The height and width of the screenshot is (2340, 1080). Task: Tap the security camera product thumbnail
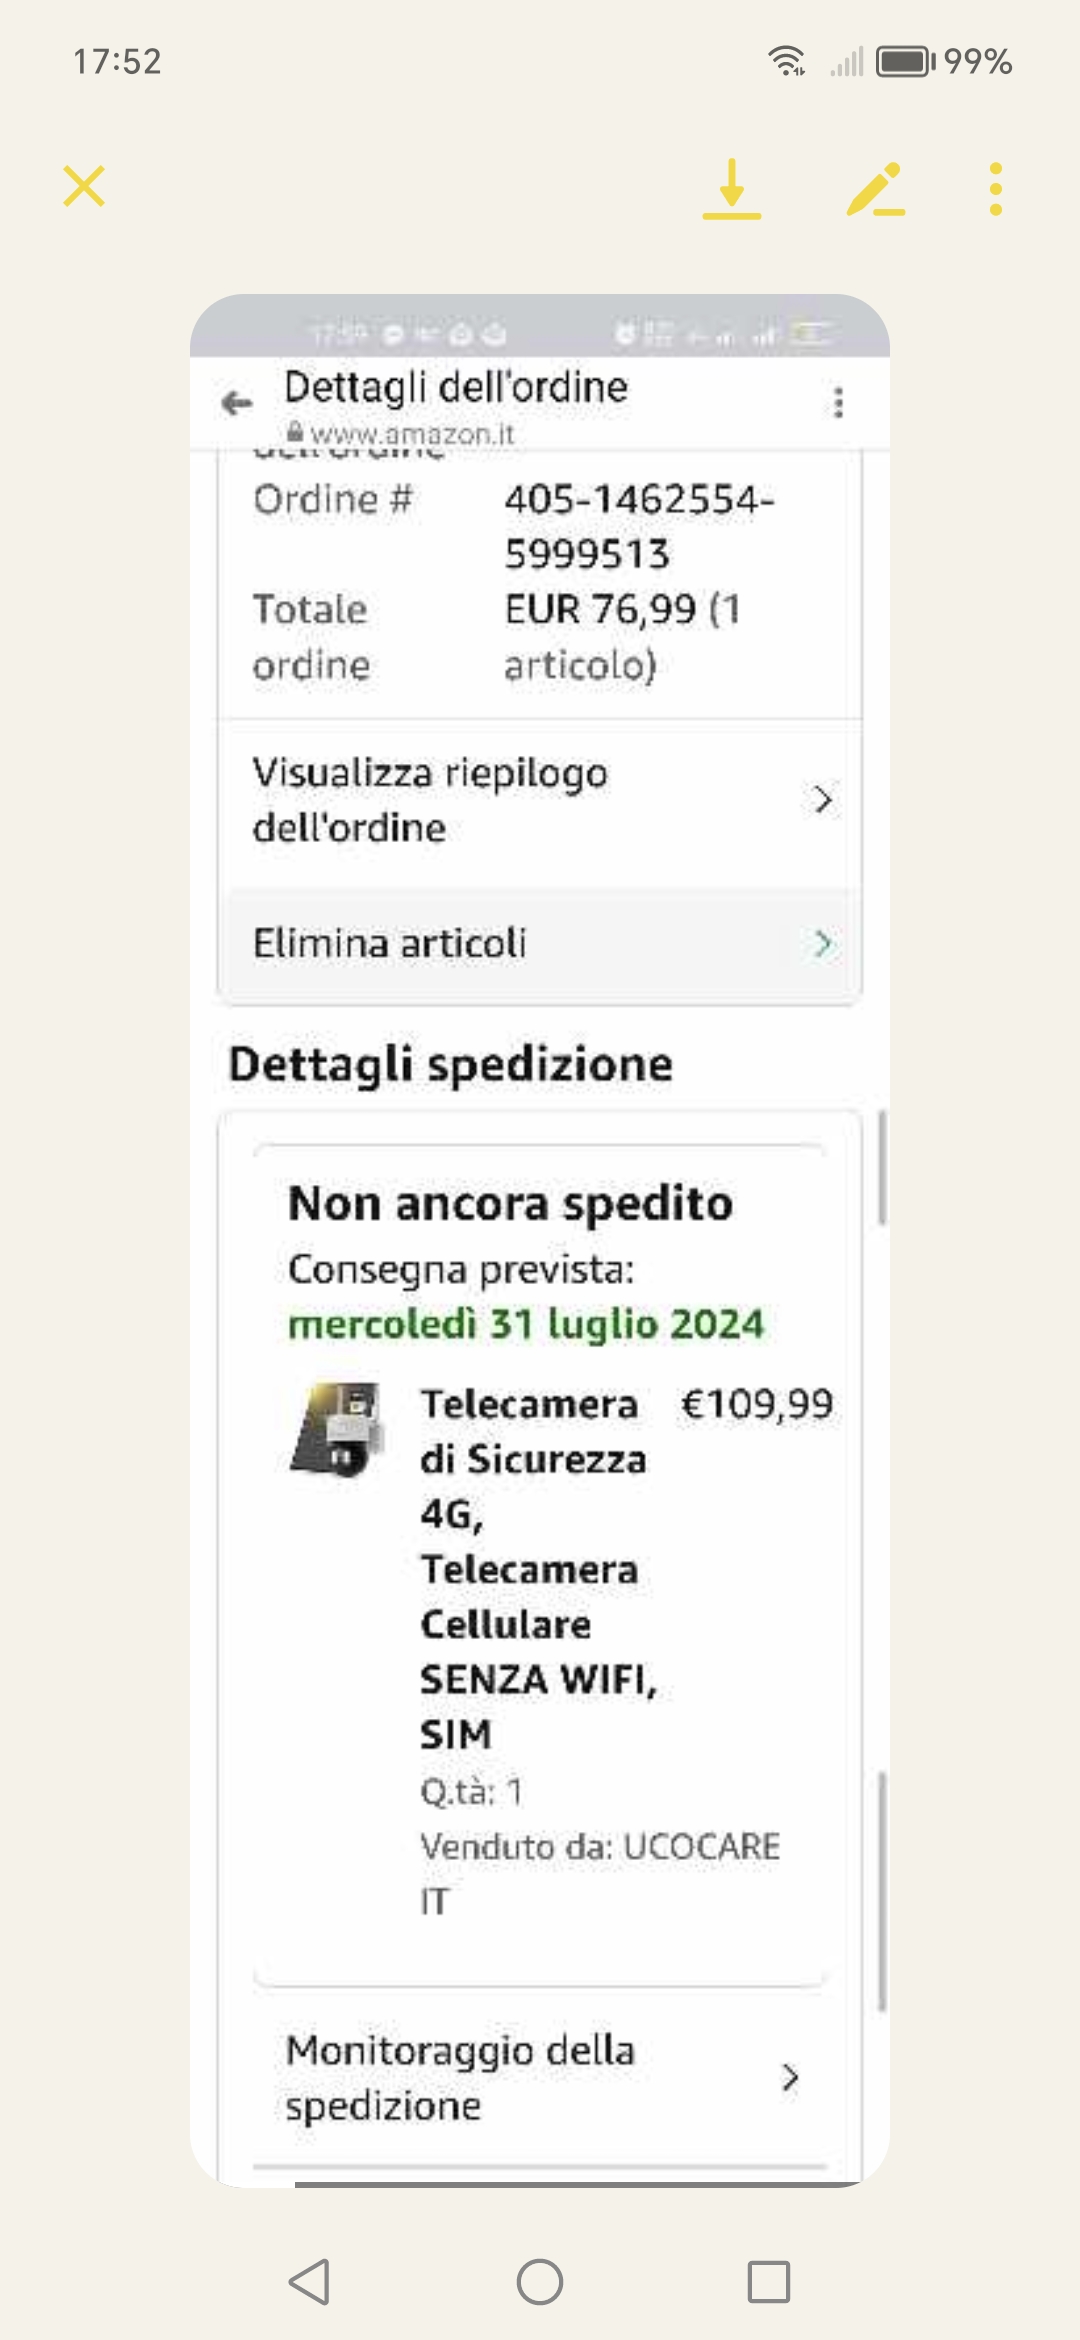point(337,1429)
